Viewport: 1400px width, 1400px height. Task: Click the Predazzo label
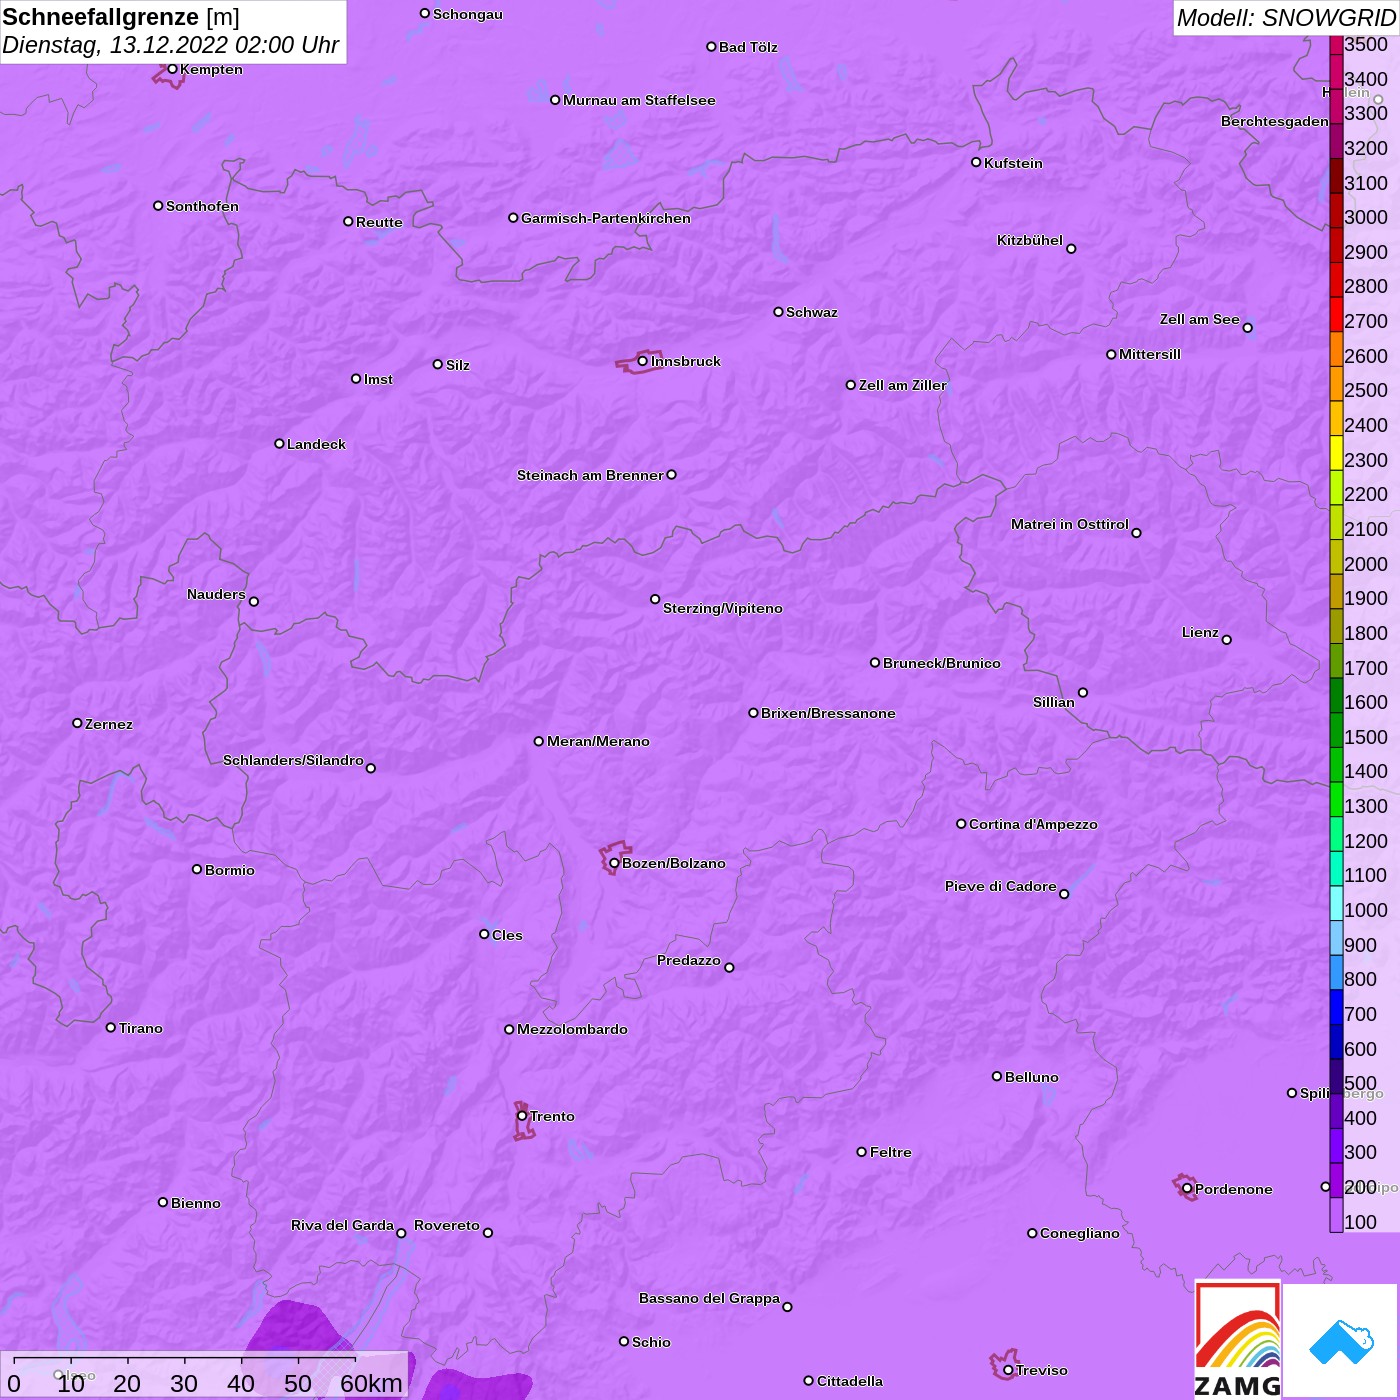[x=689, y=960]
